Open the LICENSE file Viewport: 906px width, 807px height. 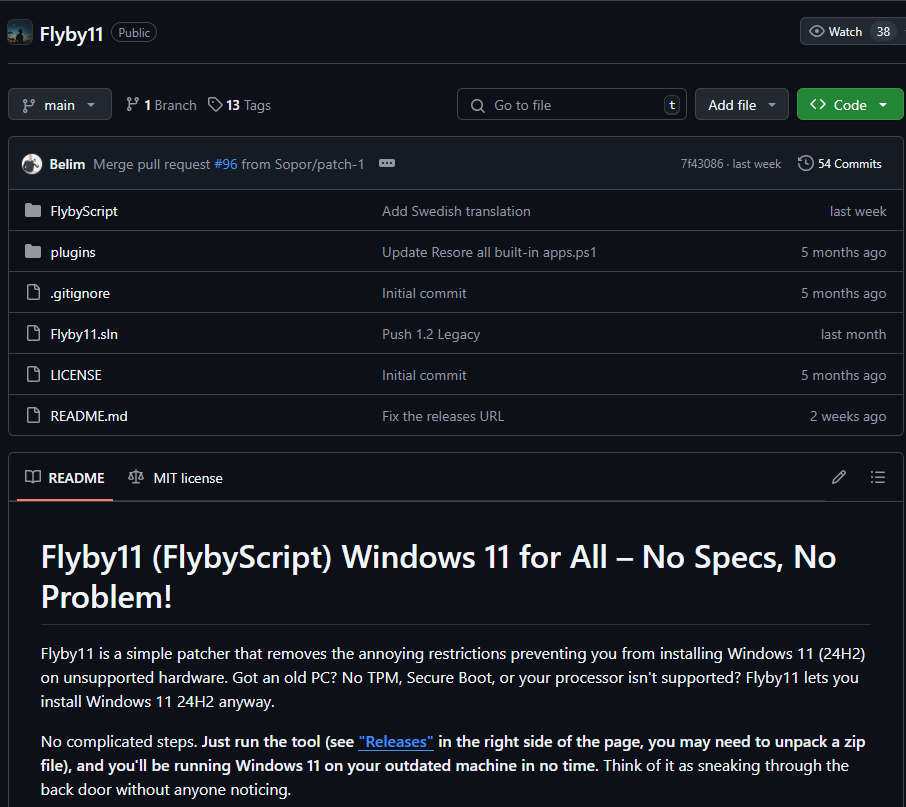(x=76, y=375)
